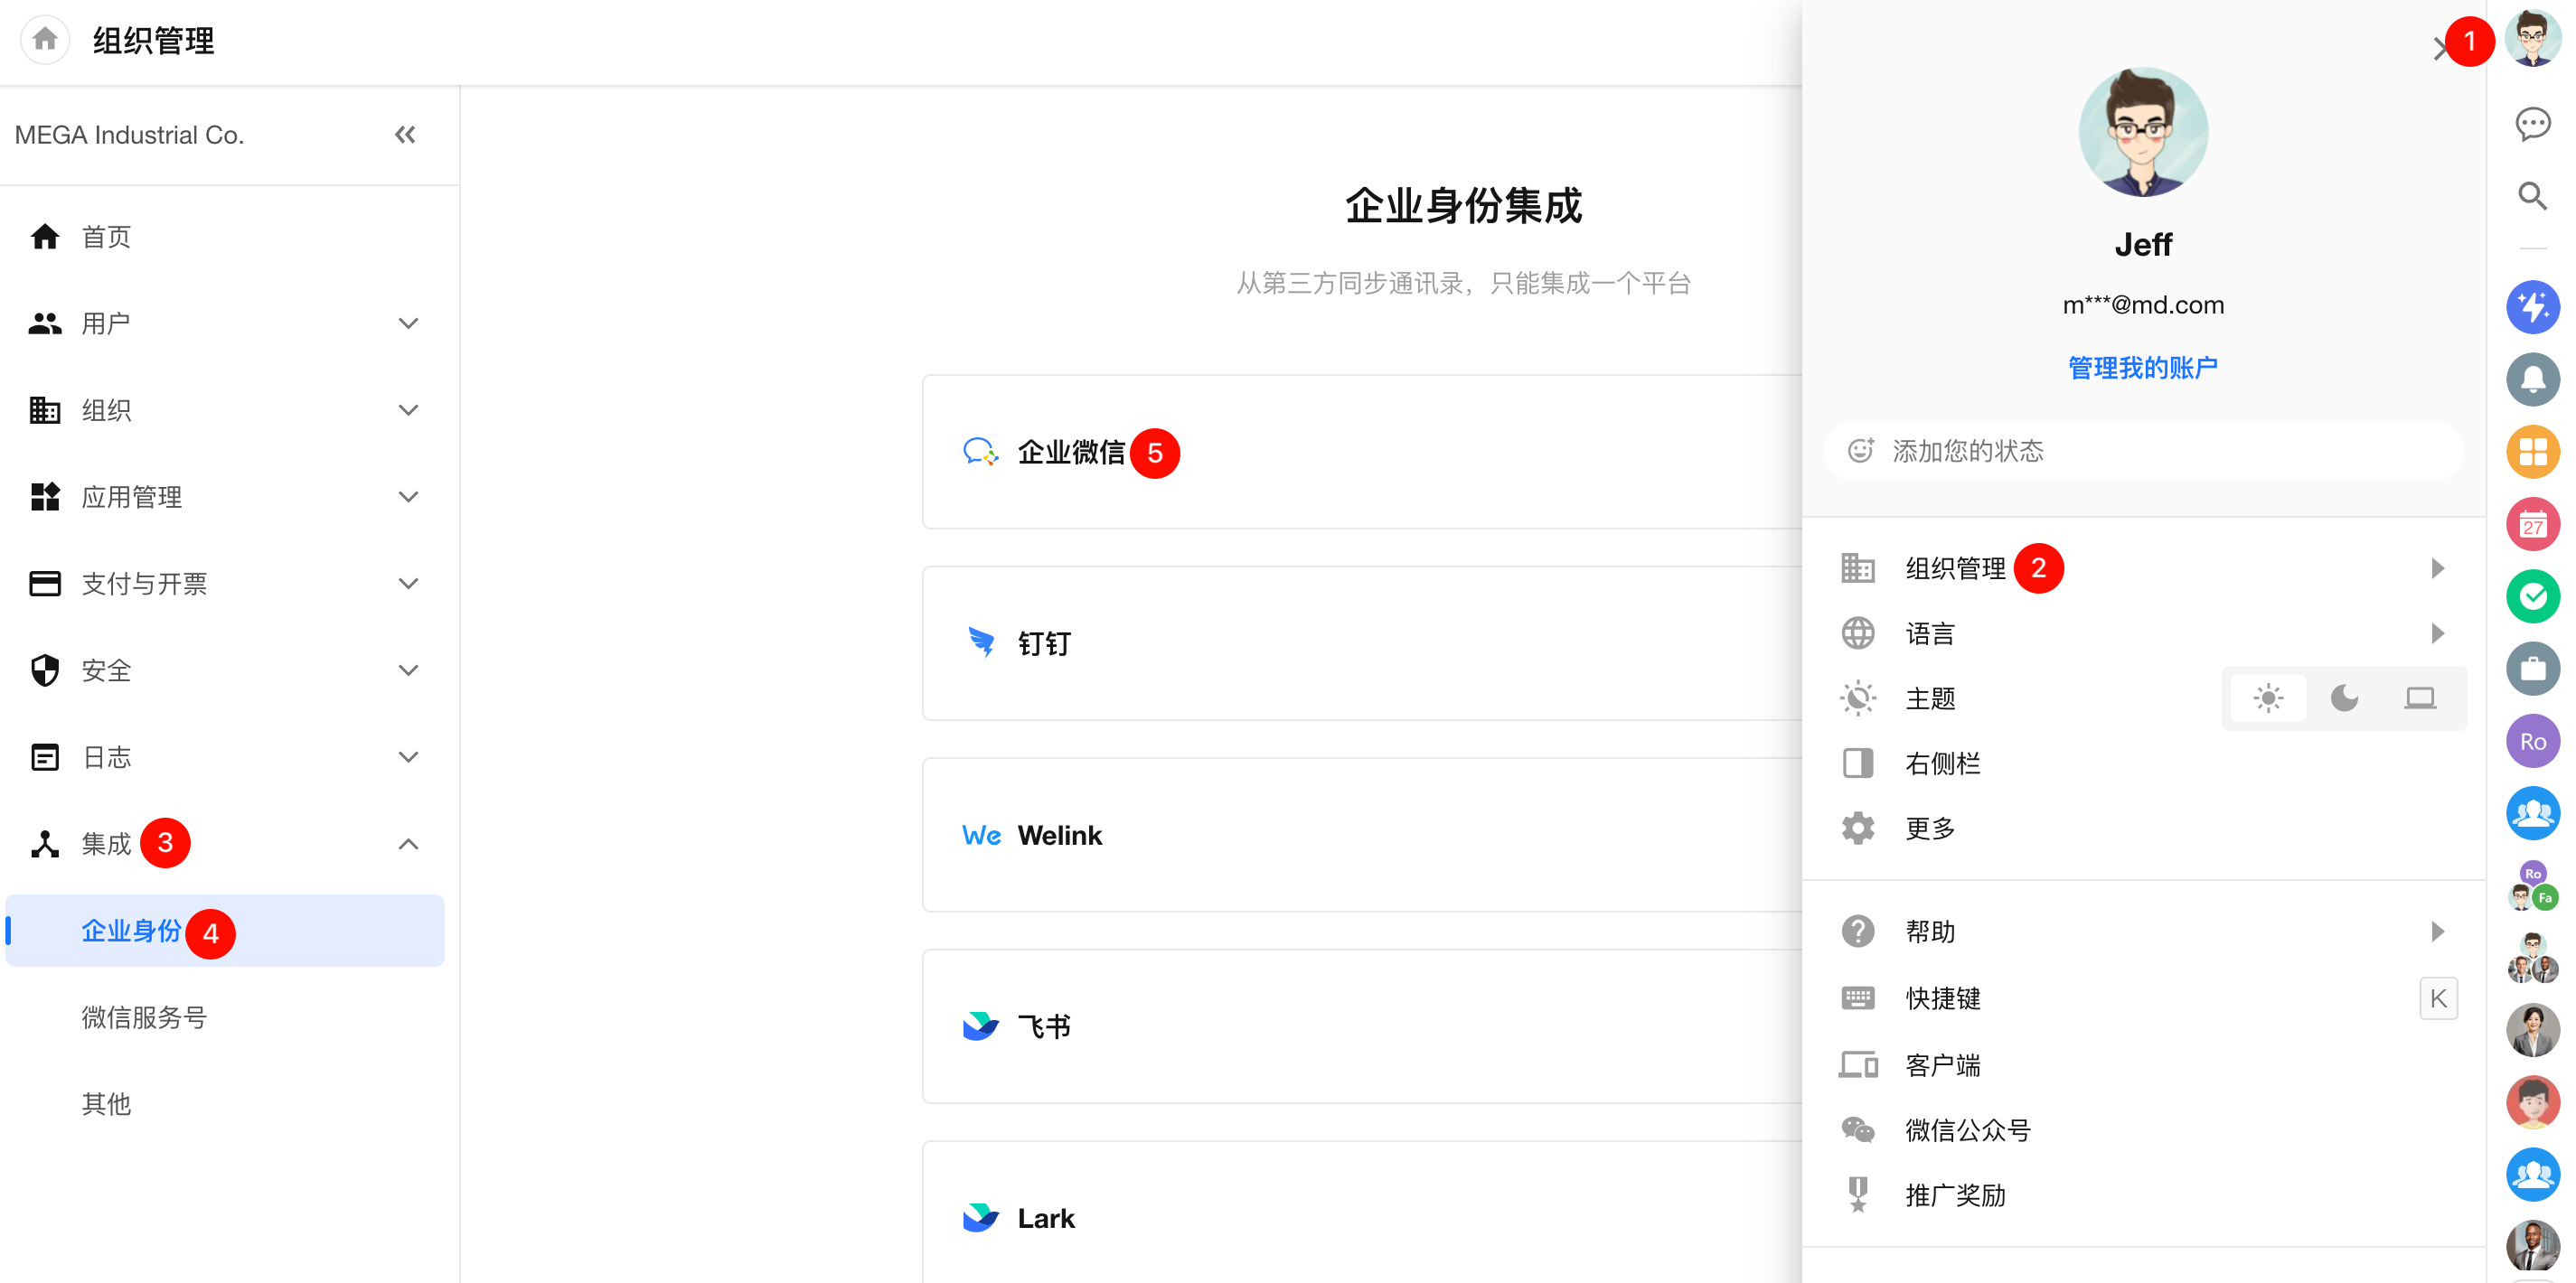Select follow-system theme laptop option
Viewport: 2576px width, 1283px height.
[x=2420, y=698]
